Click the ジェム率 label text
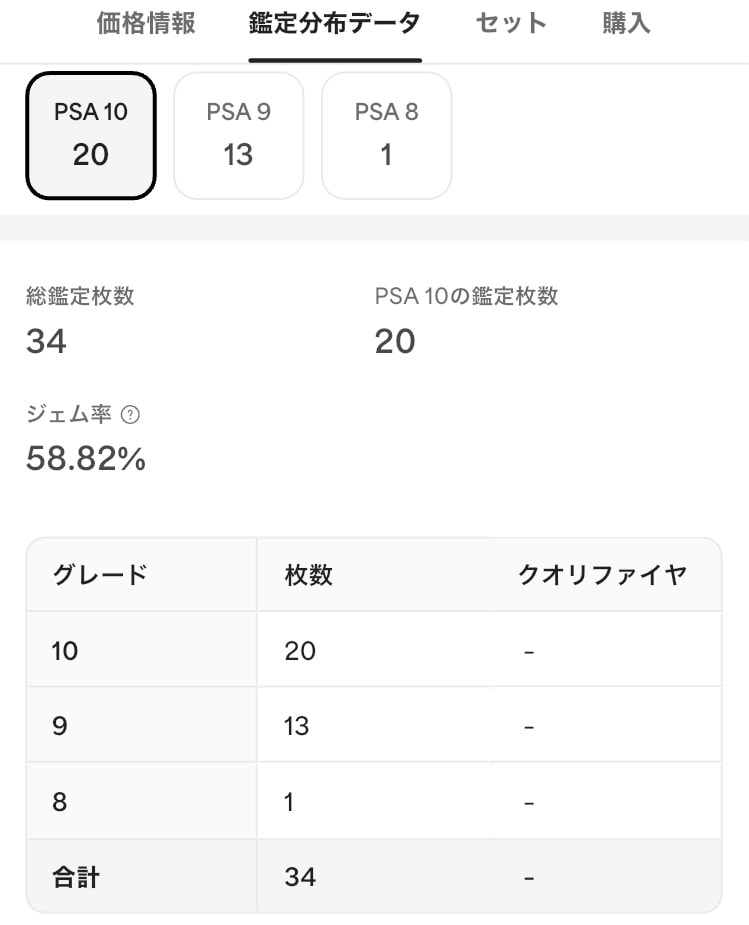This screenshot has height=925, width=749. tap(68, 414)
